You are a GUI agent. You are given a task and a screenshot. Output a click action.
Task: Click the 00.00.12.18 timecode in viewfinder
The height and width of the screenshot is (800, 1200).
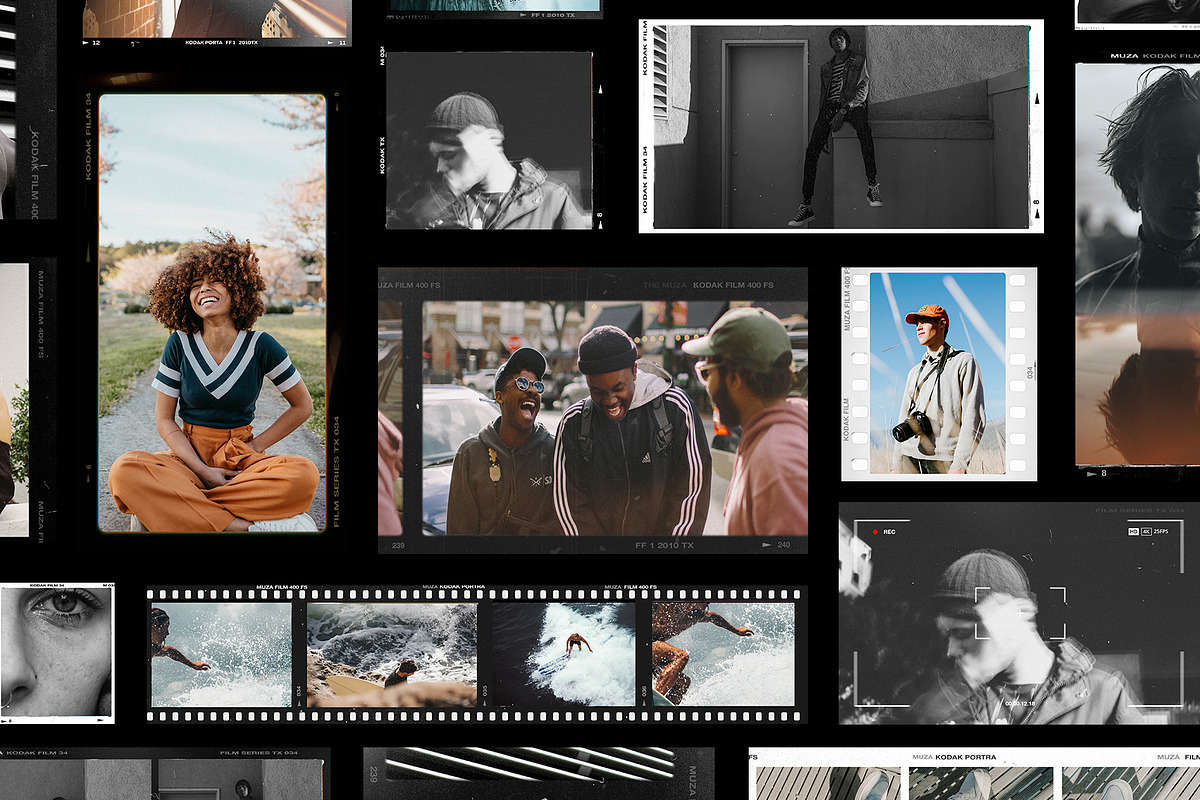coord(1019,703)
